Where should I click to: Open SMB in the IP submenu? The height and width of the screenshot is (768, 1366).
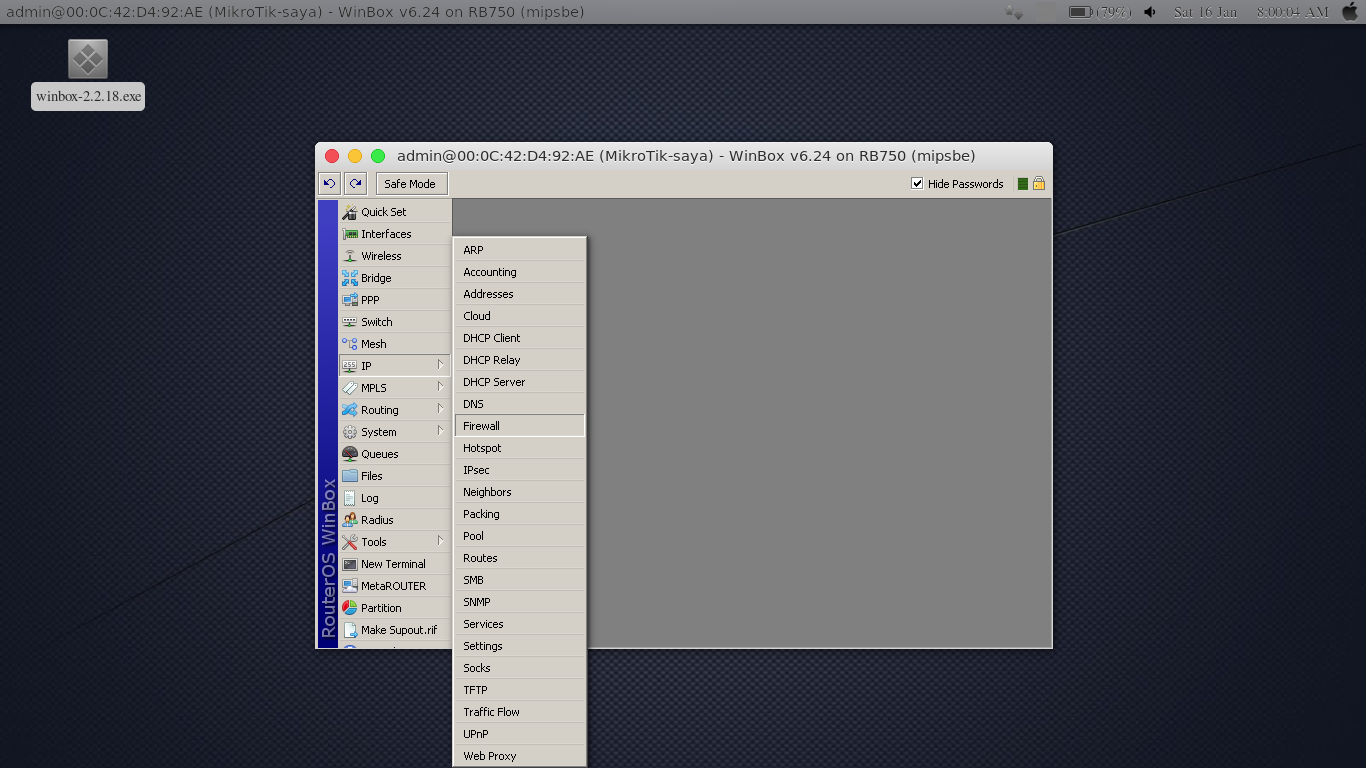click(x=520, y=580)
